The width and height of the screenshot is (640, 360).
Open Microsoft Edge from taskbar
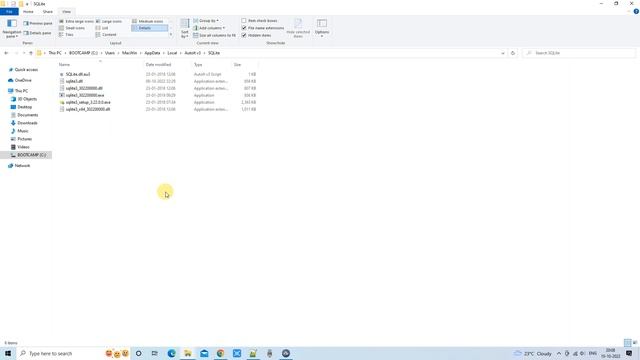(x=171, y=353)
